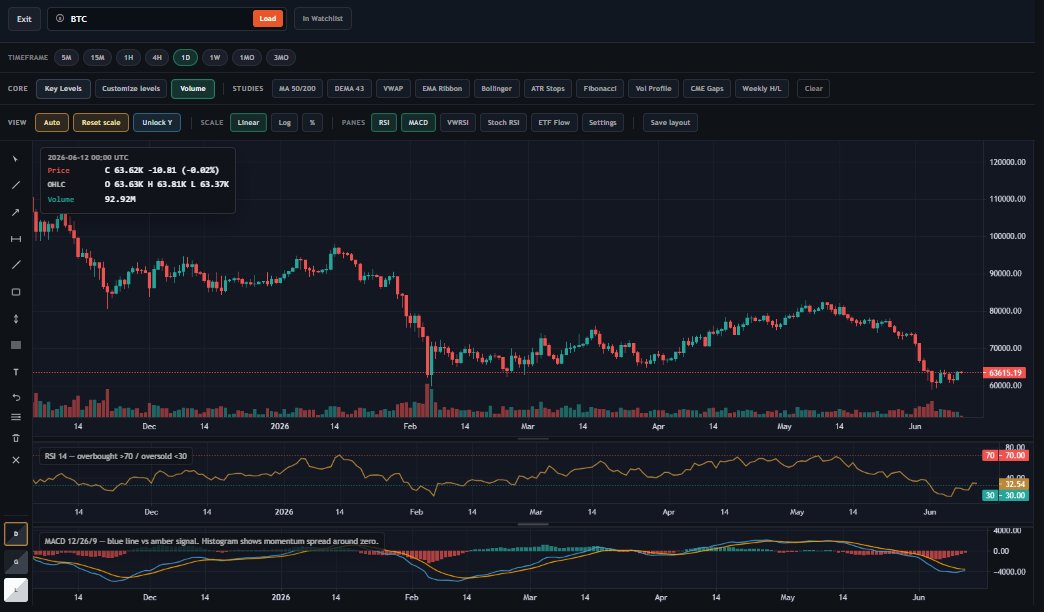Enable ATR Stops study
Viewport: 1044px width, 612px height.
coord(548,89)
